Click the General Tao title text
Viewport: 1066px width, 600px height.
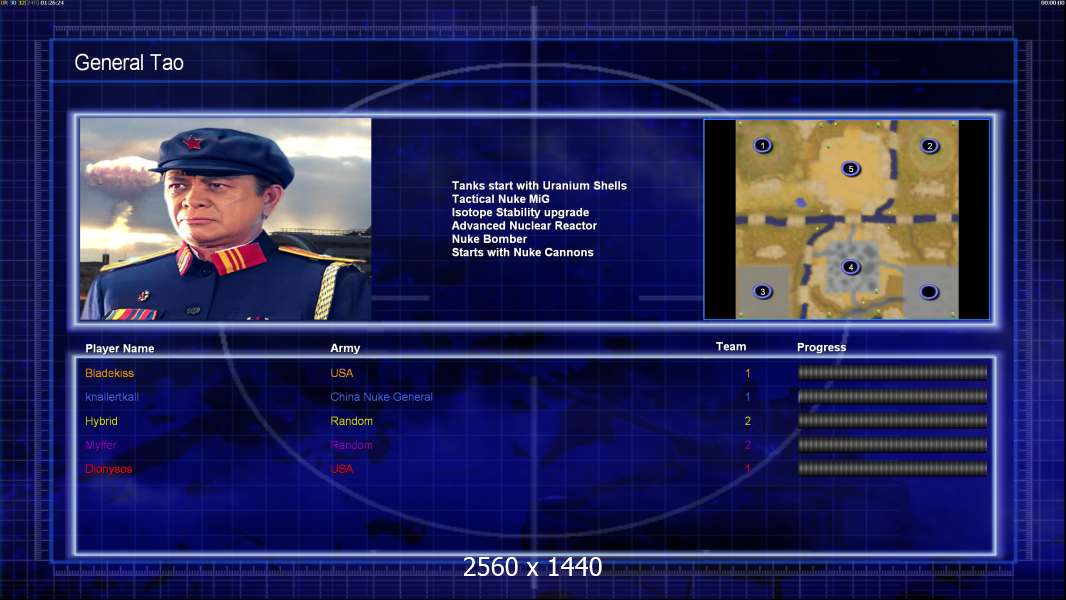coord(129,63)
